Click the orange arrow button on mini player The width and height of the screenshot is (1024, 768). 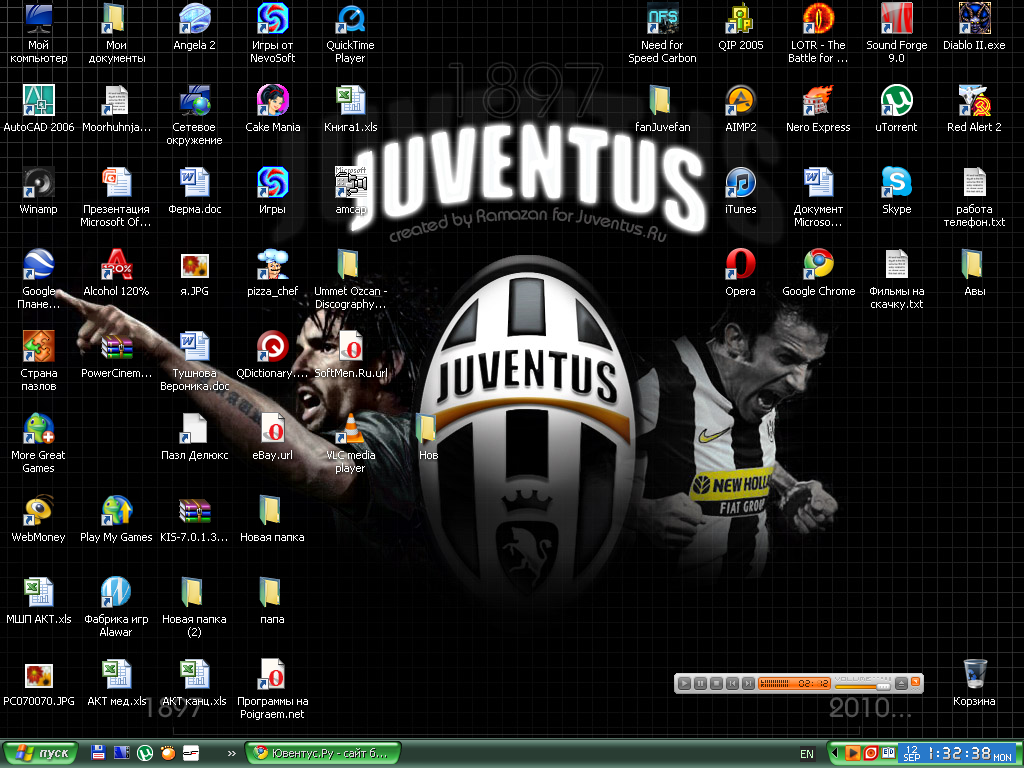pos(916,682)
